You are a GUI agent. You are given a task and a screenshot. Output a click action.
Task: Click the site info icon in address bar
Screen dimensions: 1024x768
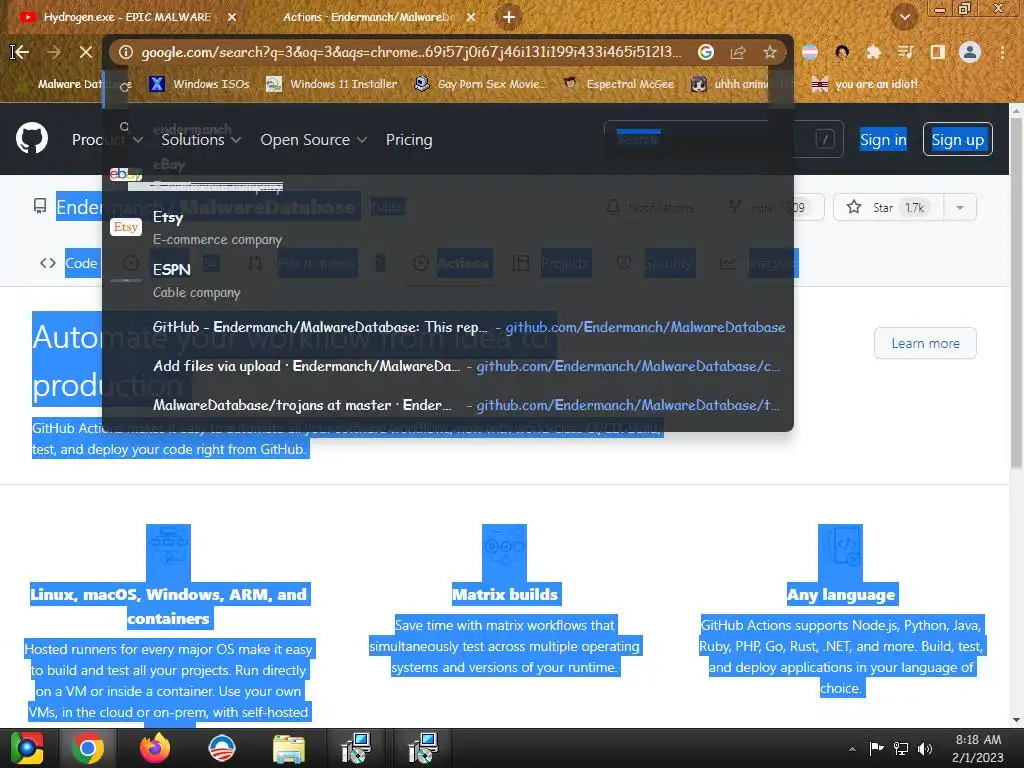(x=126, y=52)
